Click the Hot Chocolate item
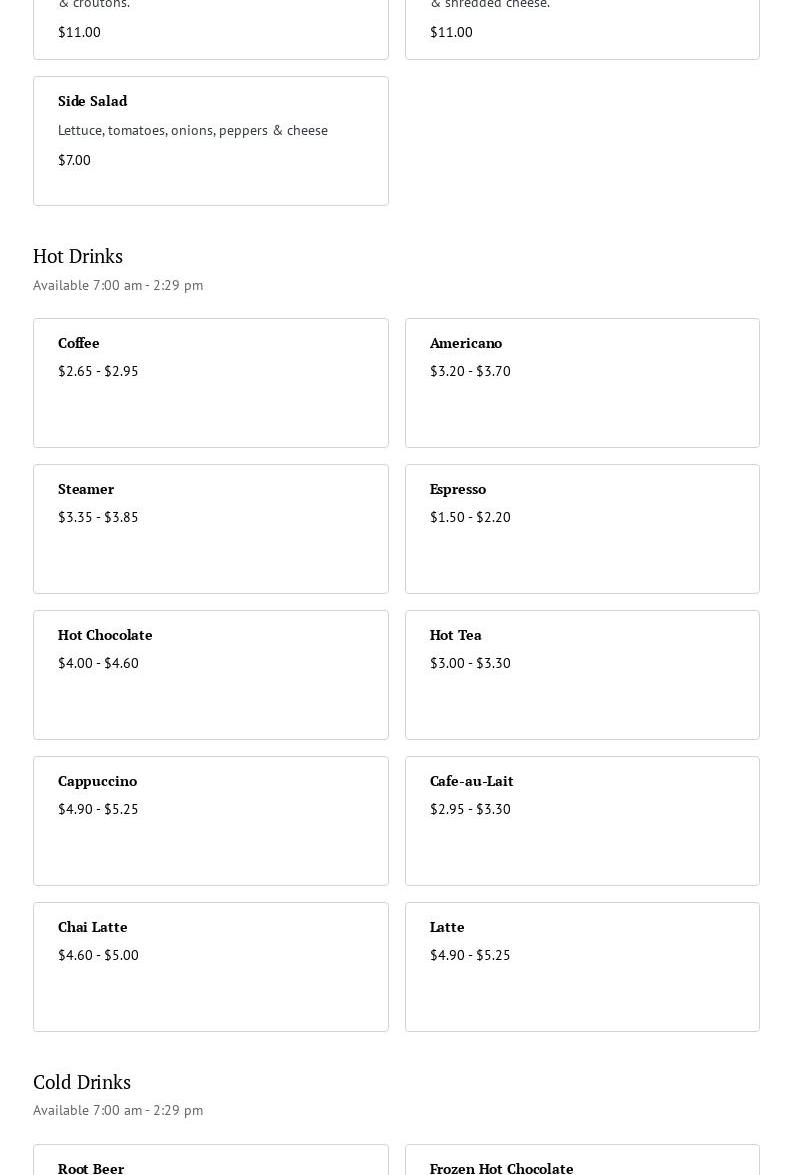 tap(210, 674)
